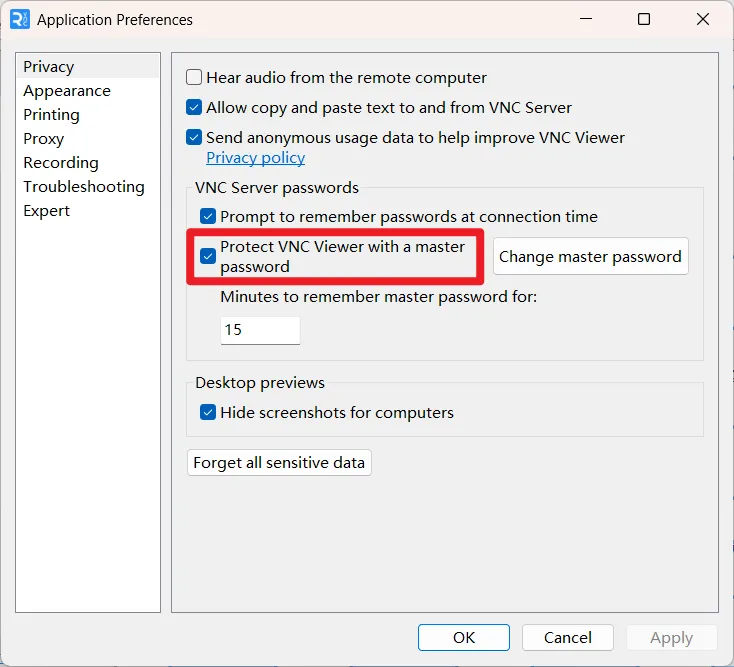
Task: Select the Appearance category
Action: (x=67, y=91)
